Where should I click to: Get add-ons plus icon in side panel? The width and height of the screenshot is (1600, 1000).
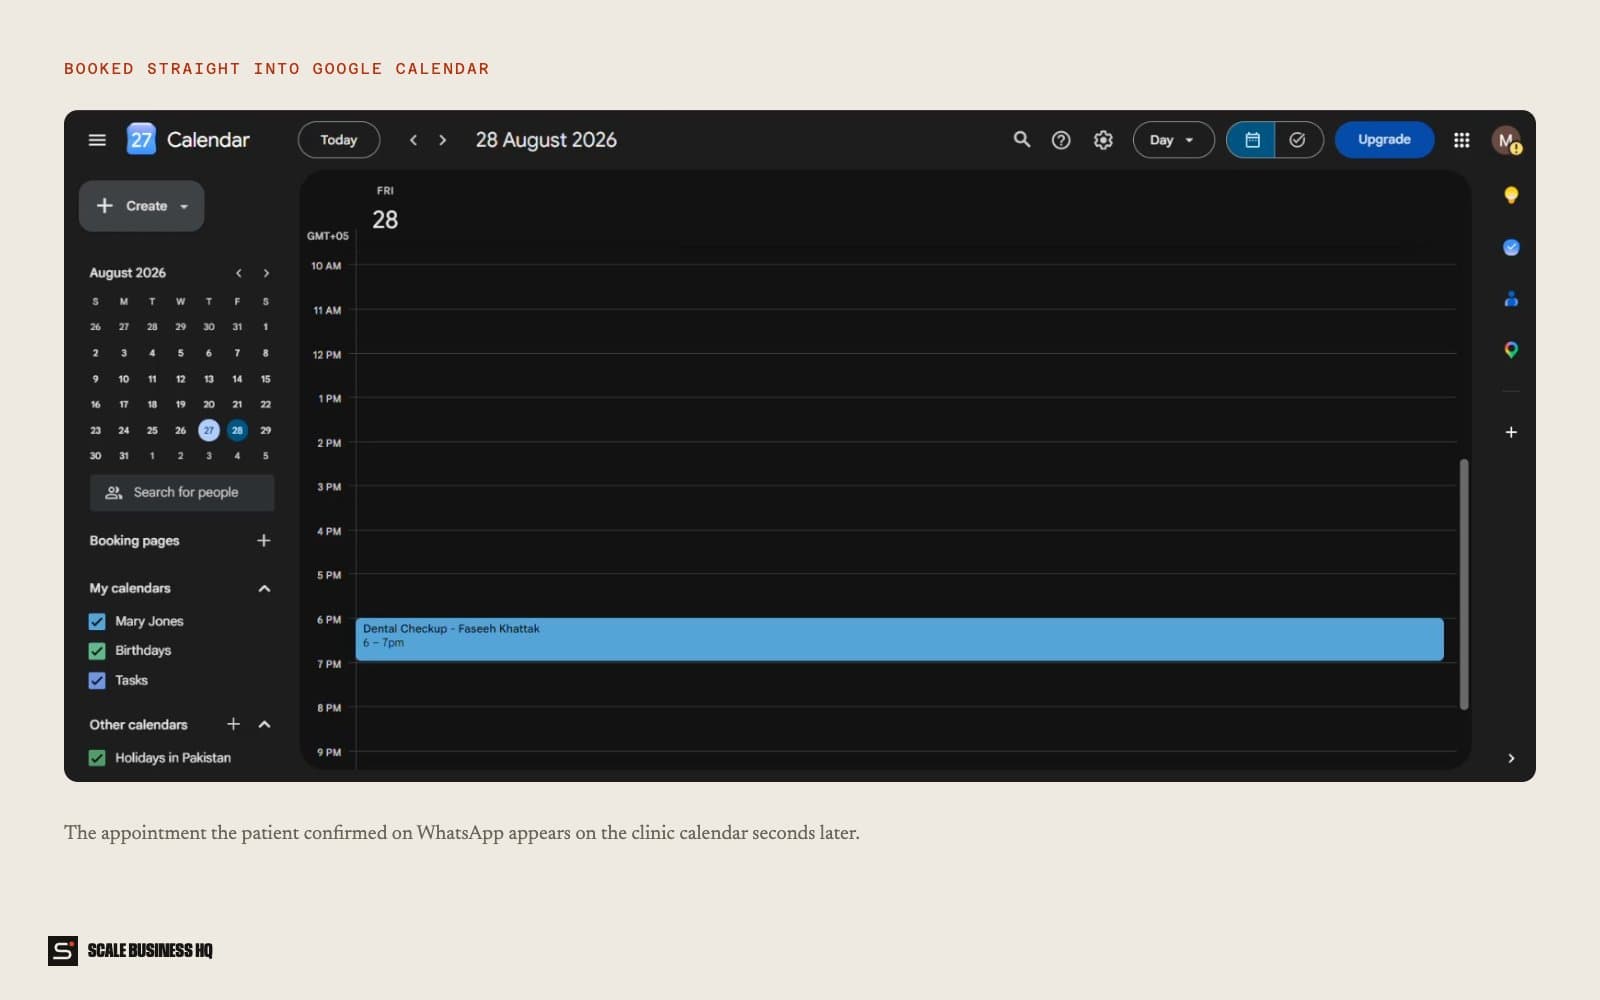click(1511, 432)
